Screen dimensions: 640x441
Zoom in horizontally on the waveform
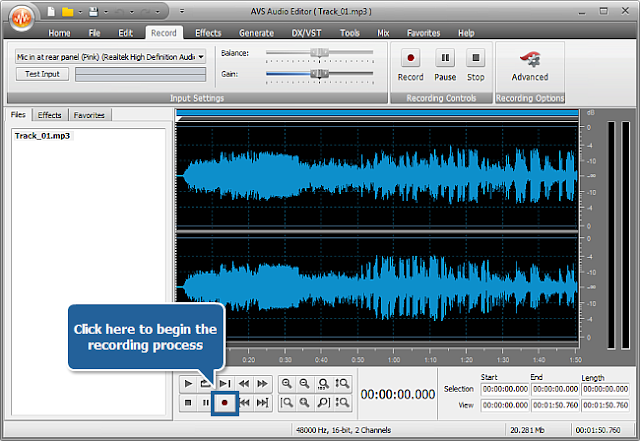pyautogui.click(x=287, y=384)
